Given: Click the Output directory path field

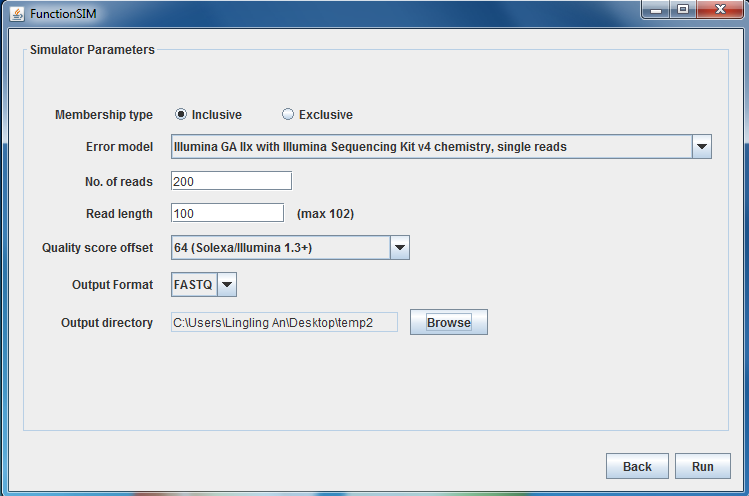Looking at the screenshot, I should tap(284, 323).
